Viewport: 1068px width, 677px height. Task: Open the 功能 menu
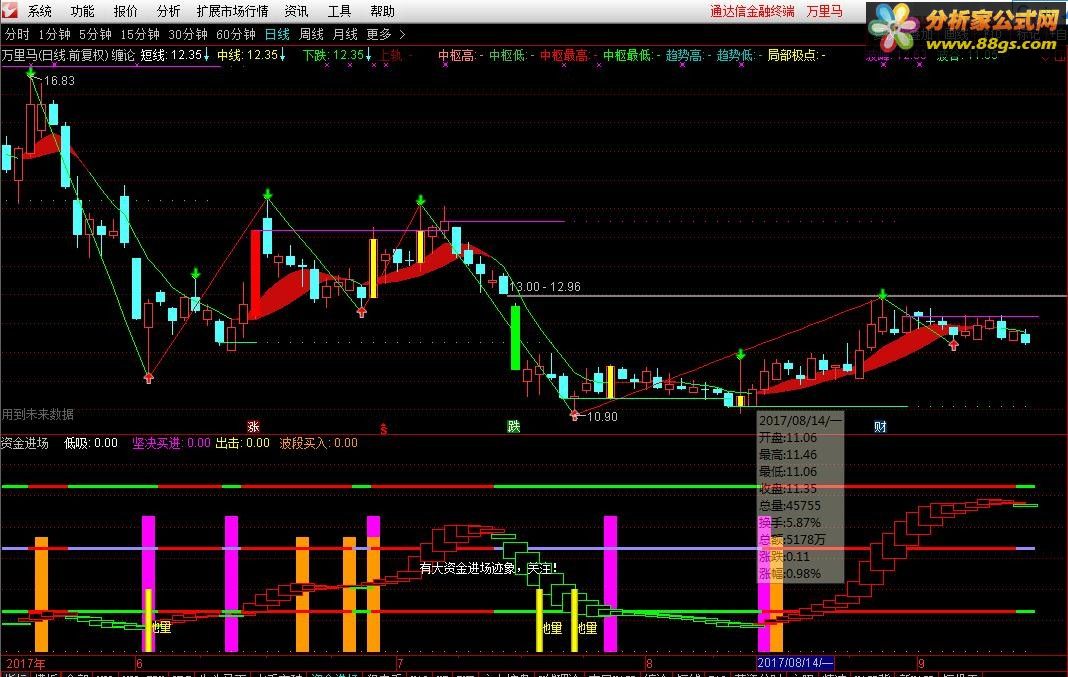(82, 11)
